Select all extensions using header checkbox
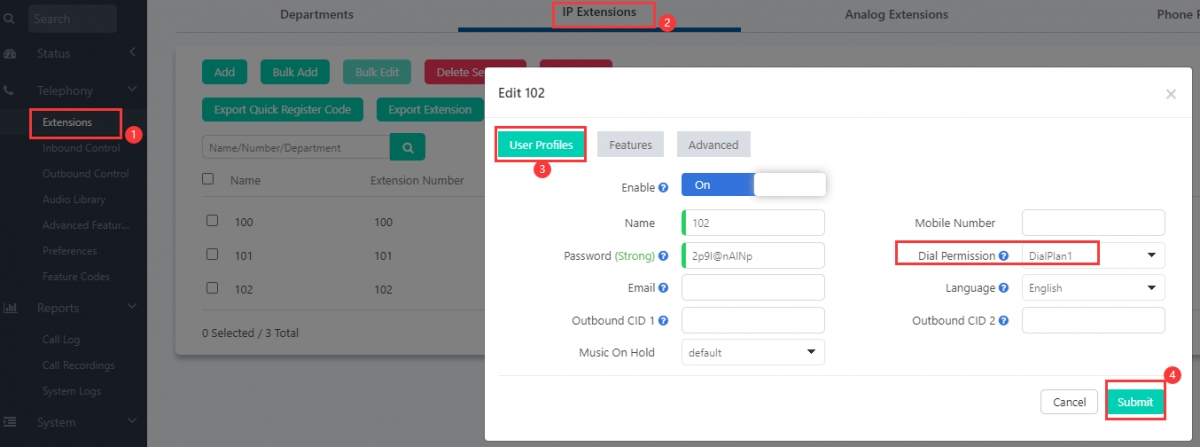Screen dimensions: 1200x447 (x=208, y=179)
